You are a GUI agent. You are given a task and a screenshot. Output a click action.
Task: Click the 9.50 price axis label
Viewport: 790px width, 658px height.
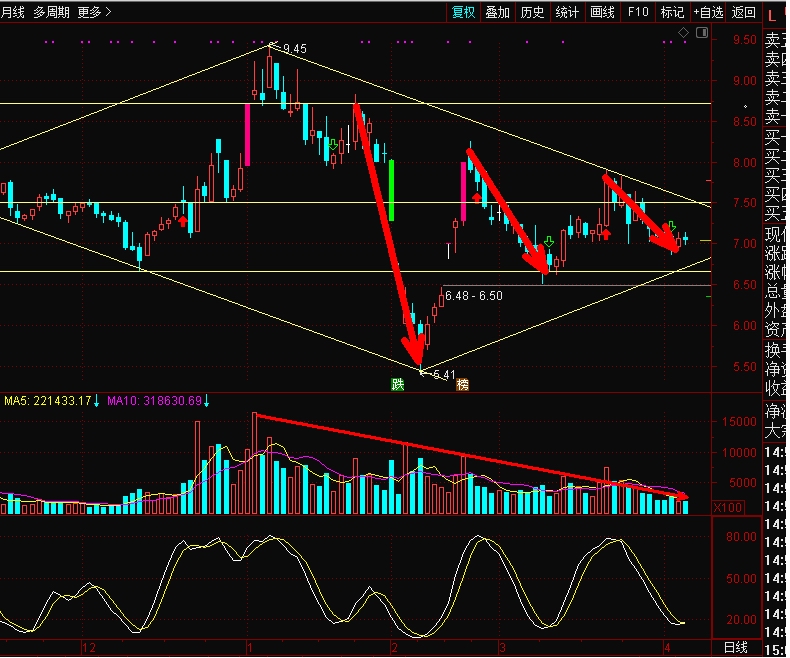pos(744,39)
